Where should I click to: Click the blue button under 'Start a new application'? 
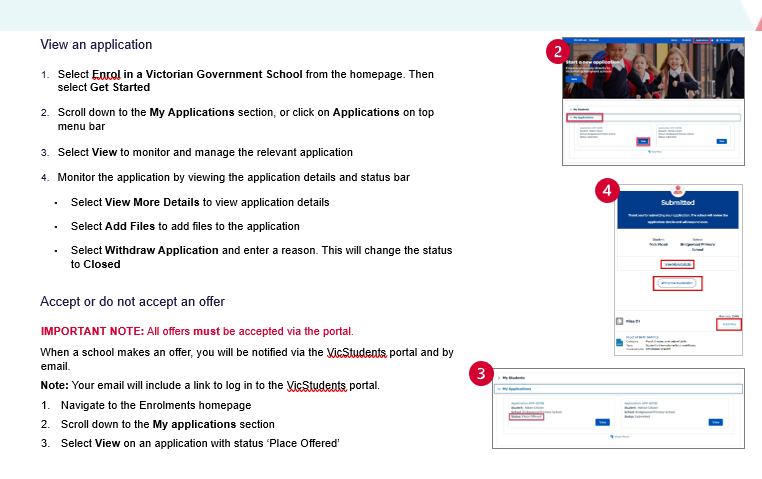[574, 79]
